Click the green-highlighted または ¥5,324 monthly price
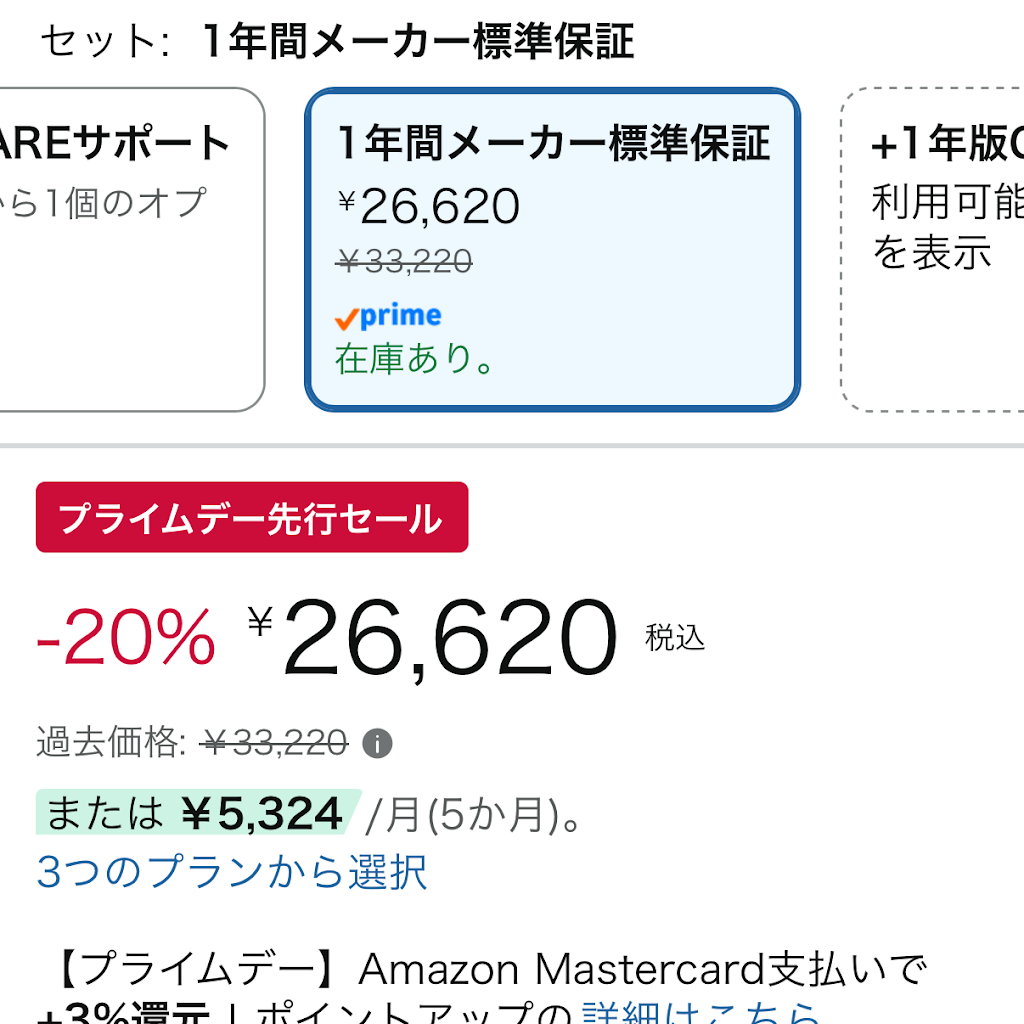 coord(195,813)
